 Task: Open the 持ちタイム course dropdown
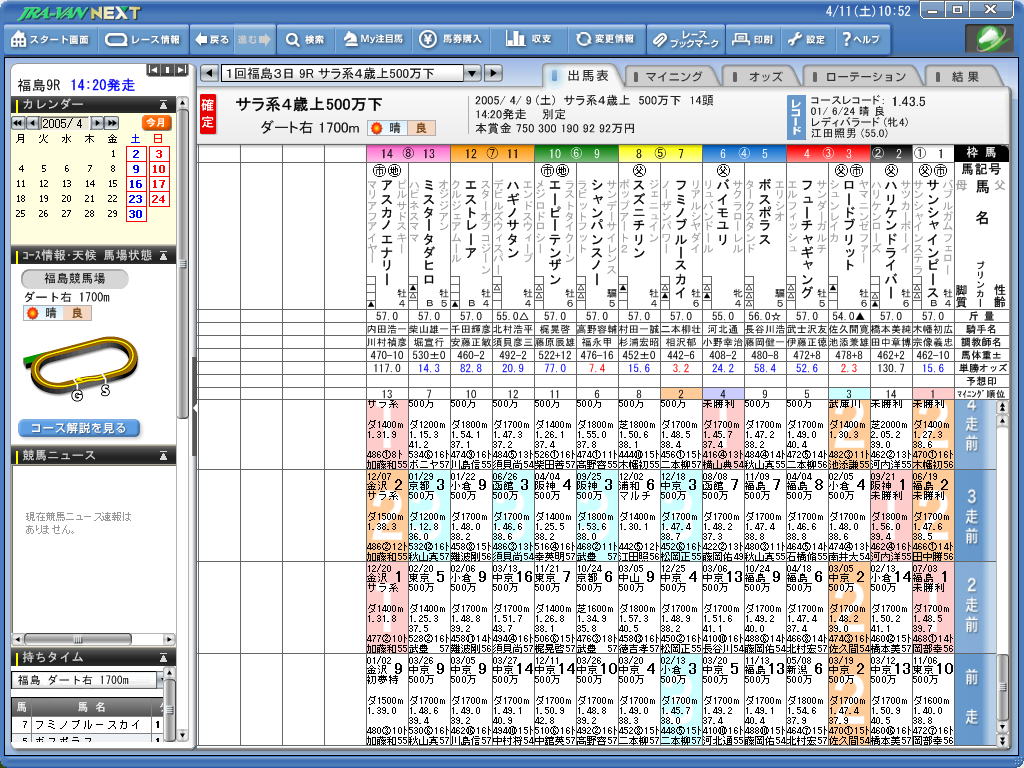click(150, 680)
